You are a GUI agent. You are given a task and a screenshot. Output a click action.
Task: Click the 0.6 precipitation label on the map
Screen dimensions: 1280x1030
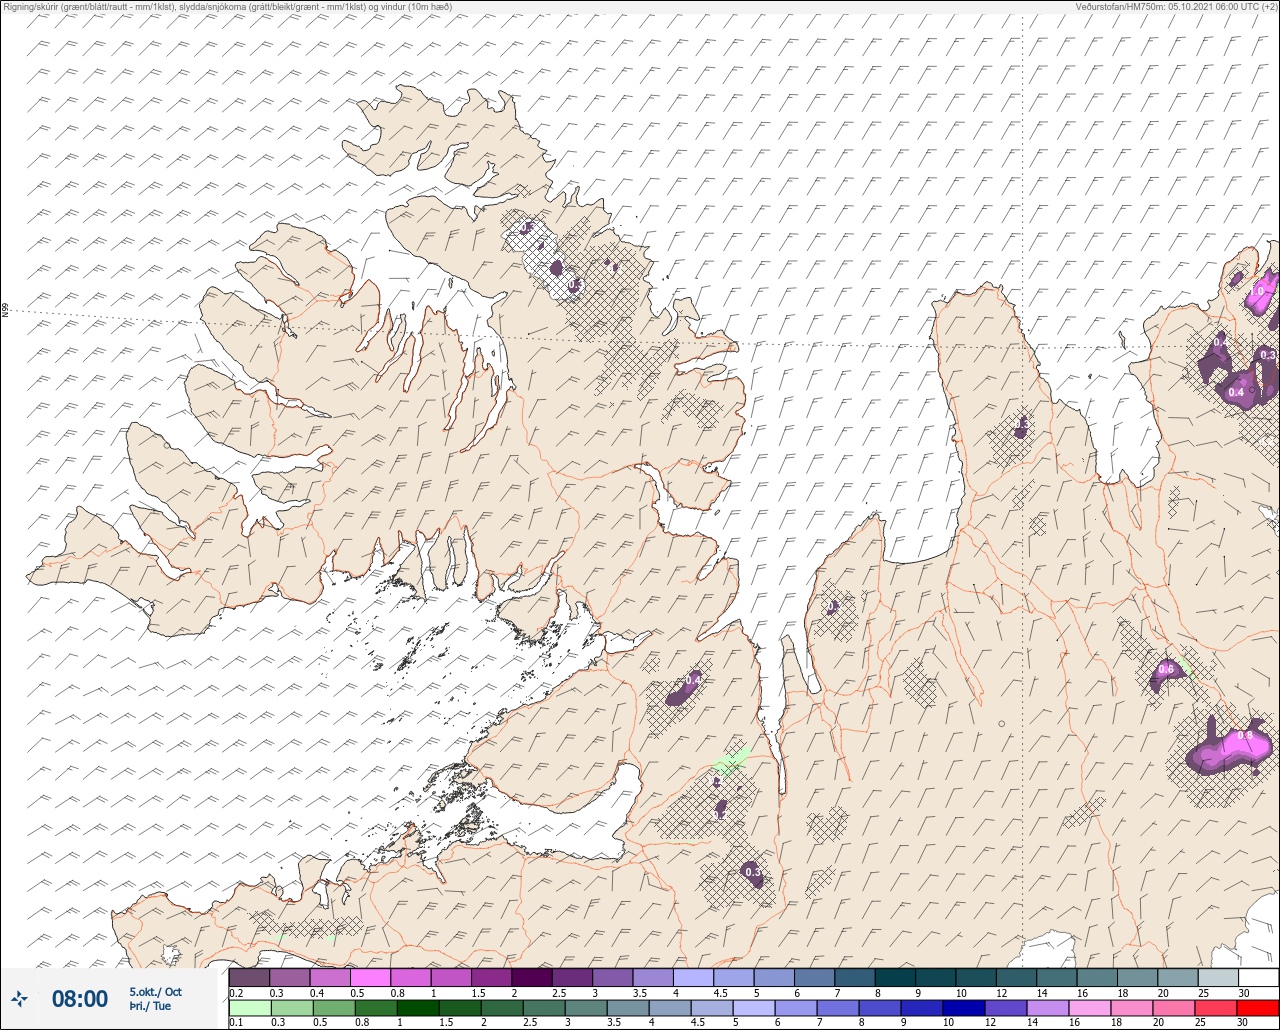pyautogui.click(x=1166, y=669)
